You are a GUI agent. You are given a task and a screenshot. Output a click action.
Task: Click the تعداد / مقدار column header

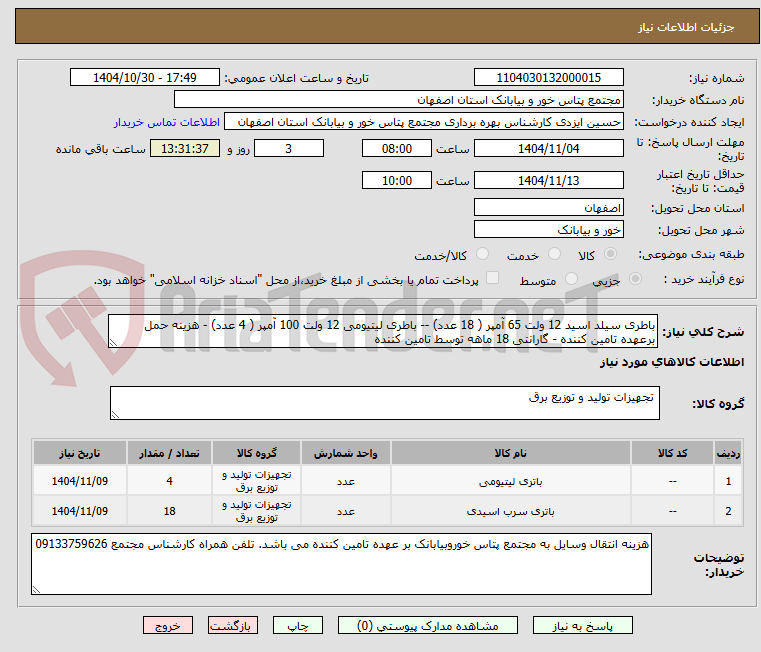pyautogui.click(x=169, y=453)
